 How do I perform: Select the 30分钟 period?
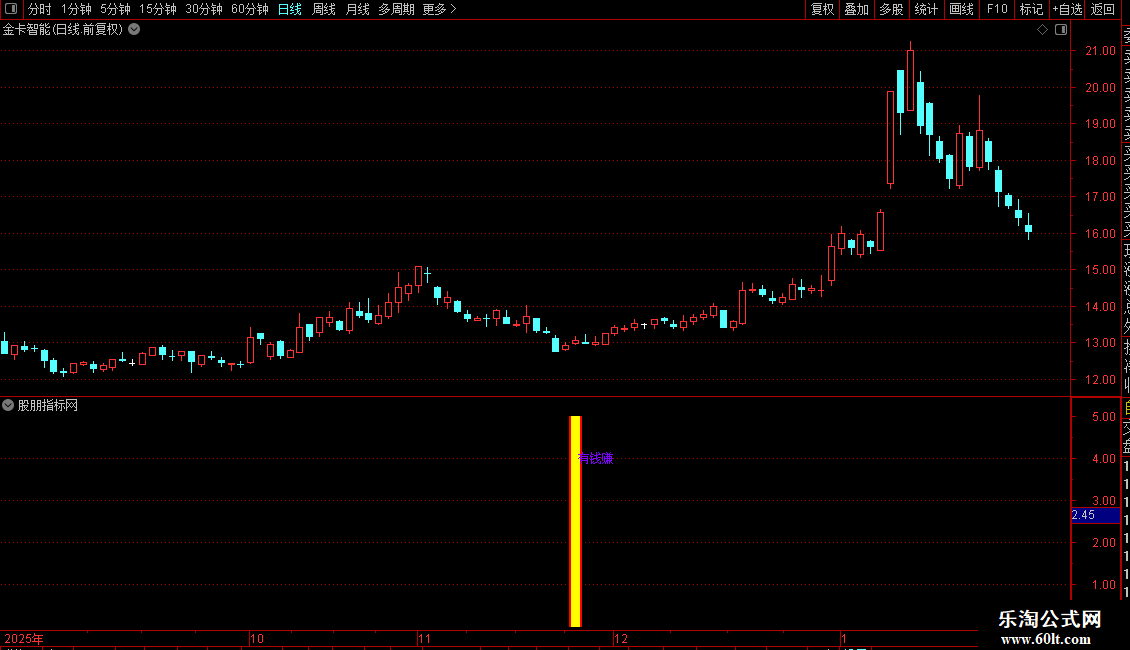click(203, 9)
